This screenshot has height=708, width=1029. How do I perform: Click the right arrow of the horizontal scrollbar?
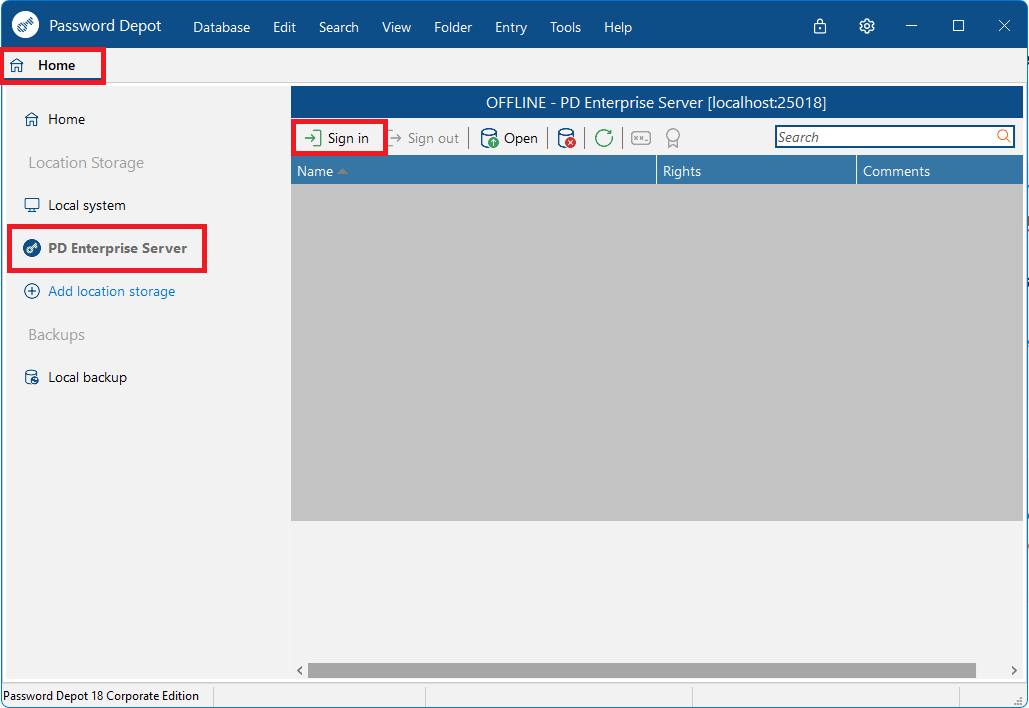(x=1014, y=670)
